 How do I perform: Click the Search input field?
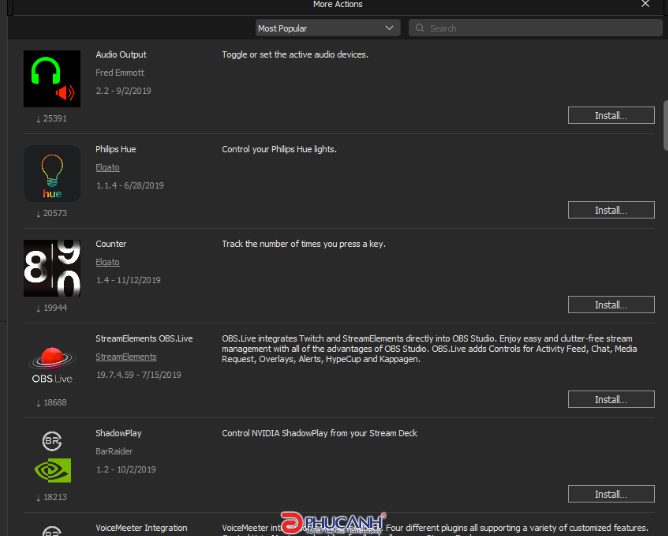536,28
